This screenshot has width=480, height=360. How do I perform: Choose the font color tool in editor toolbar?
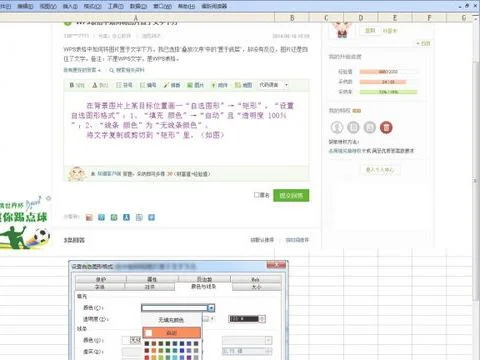coord(100,85)
